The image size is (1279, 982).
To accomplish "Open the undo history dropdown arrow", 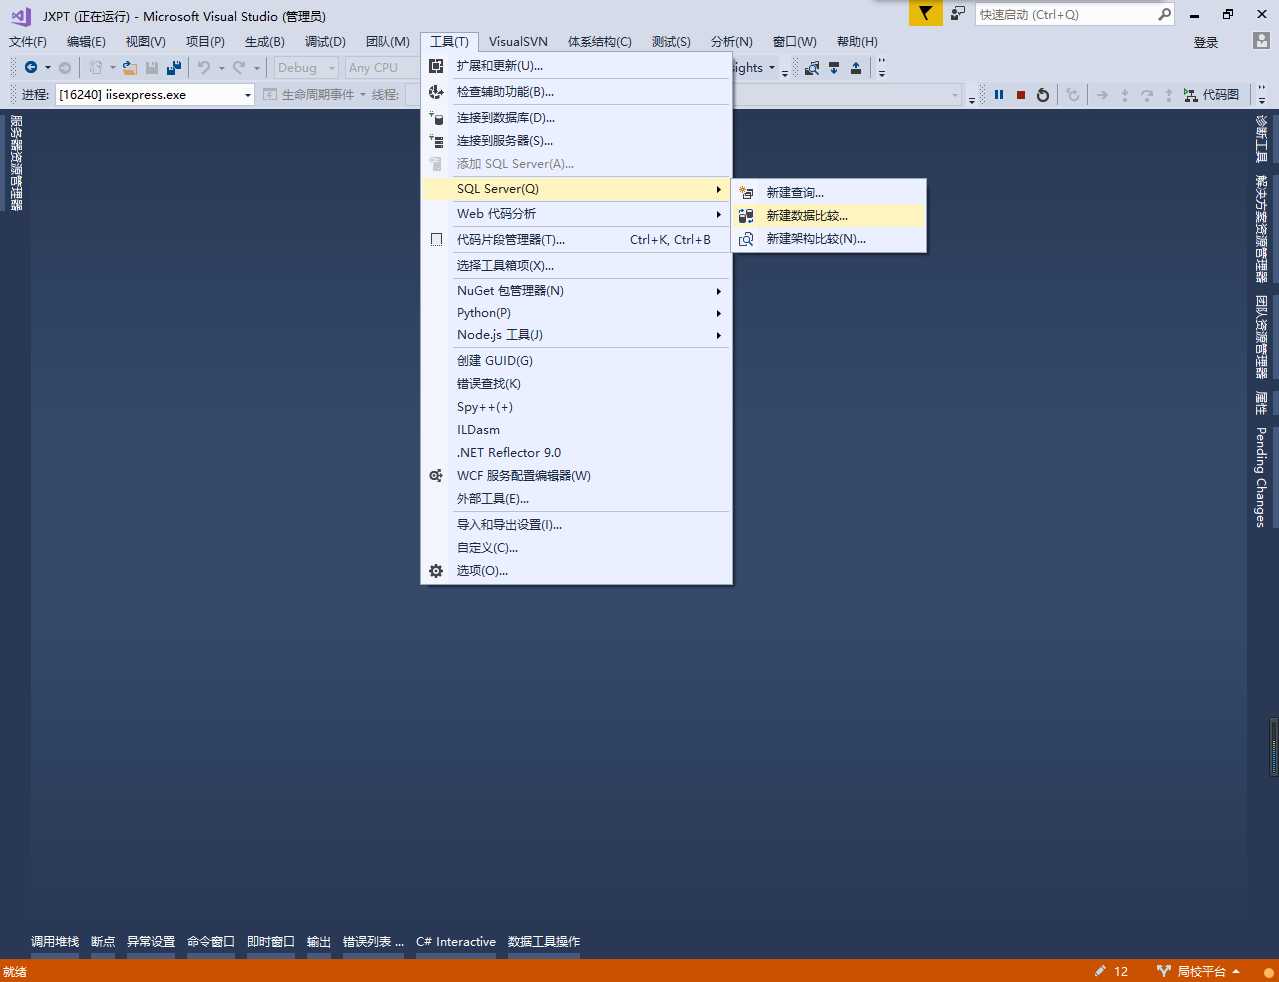I will (221, 68).
